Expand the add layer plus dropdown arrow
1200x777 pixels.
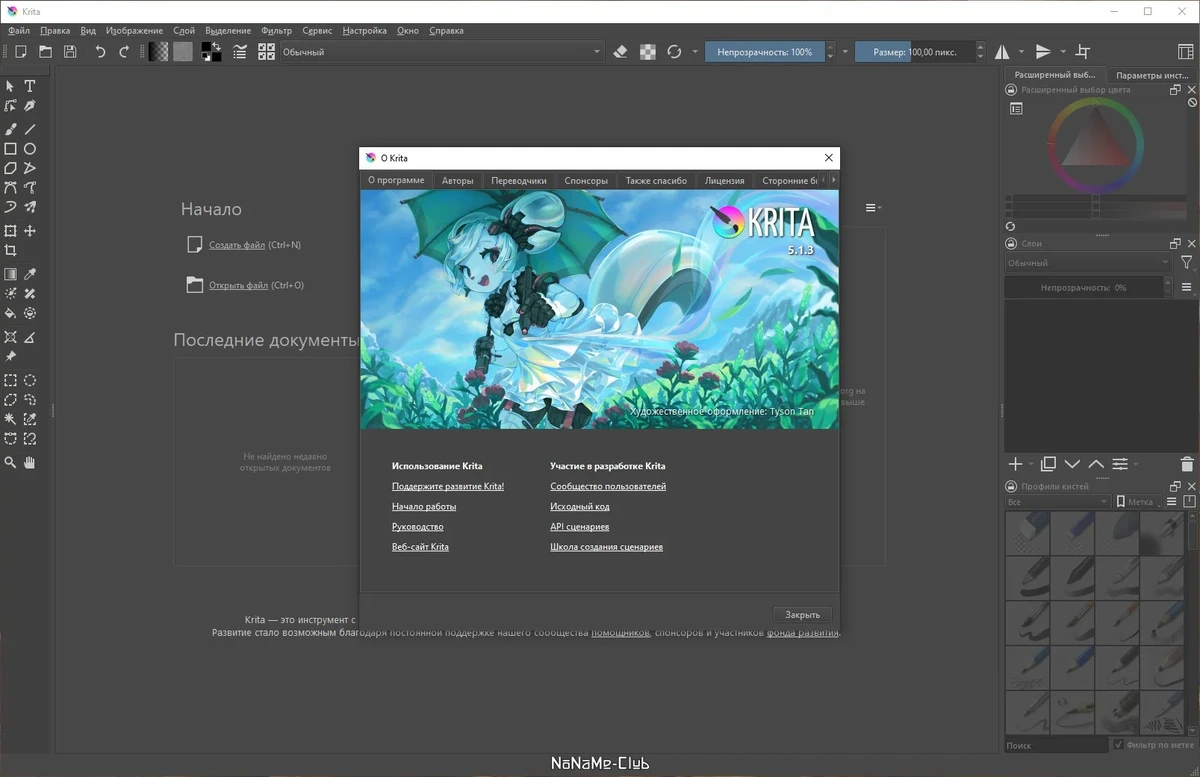(x=1030, y=465)
